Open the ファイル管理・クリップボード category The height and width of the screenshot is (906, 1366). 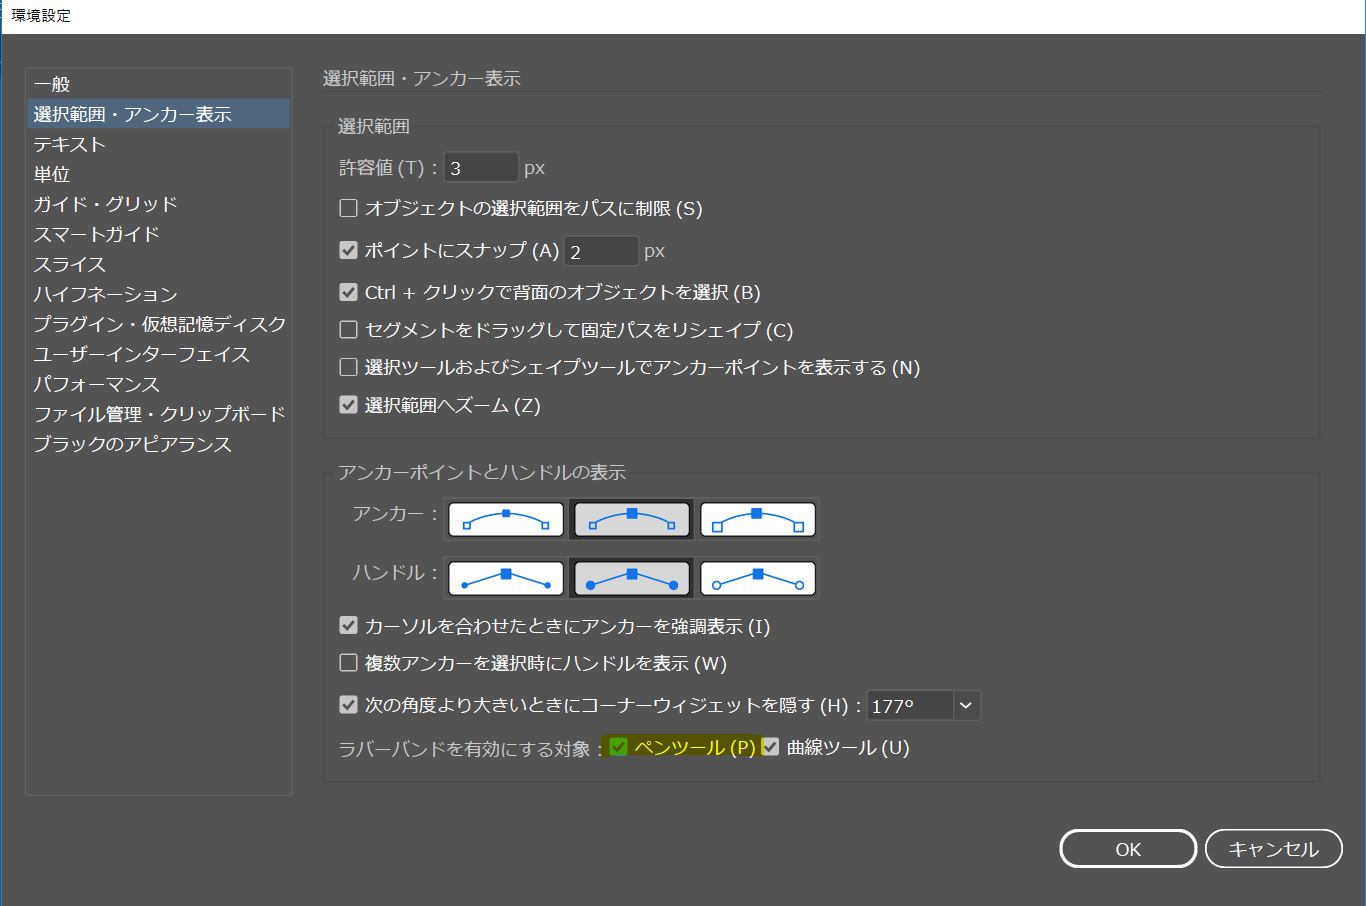pyautogui.click(x=159, y=414)
